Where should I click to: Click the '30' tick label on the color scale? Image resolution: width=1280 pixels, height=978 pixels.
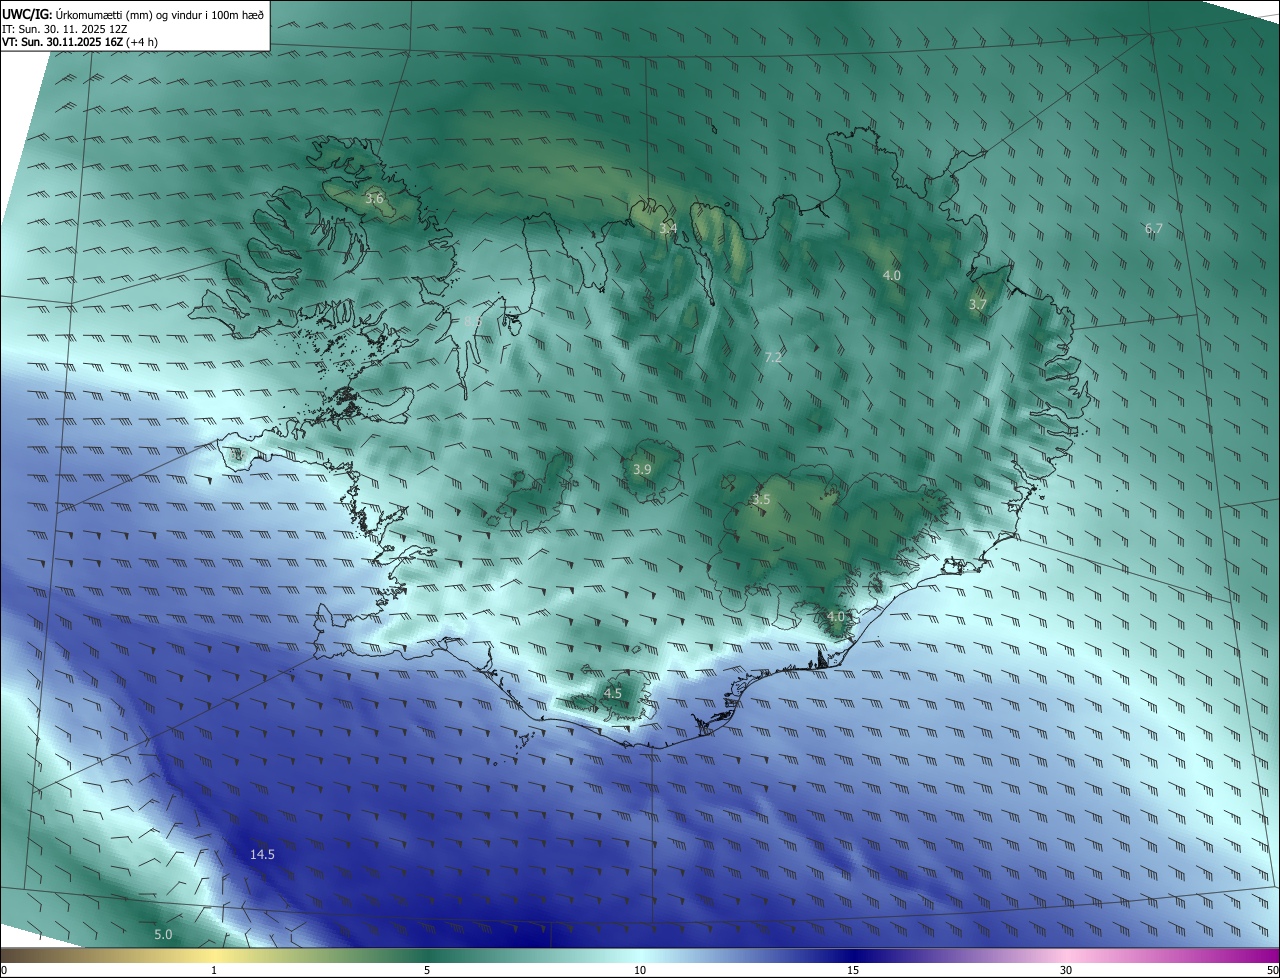(1066, 970)
